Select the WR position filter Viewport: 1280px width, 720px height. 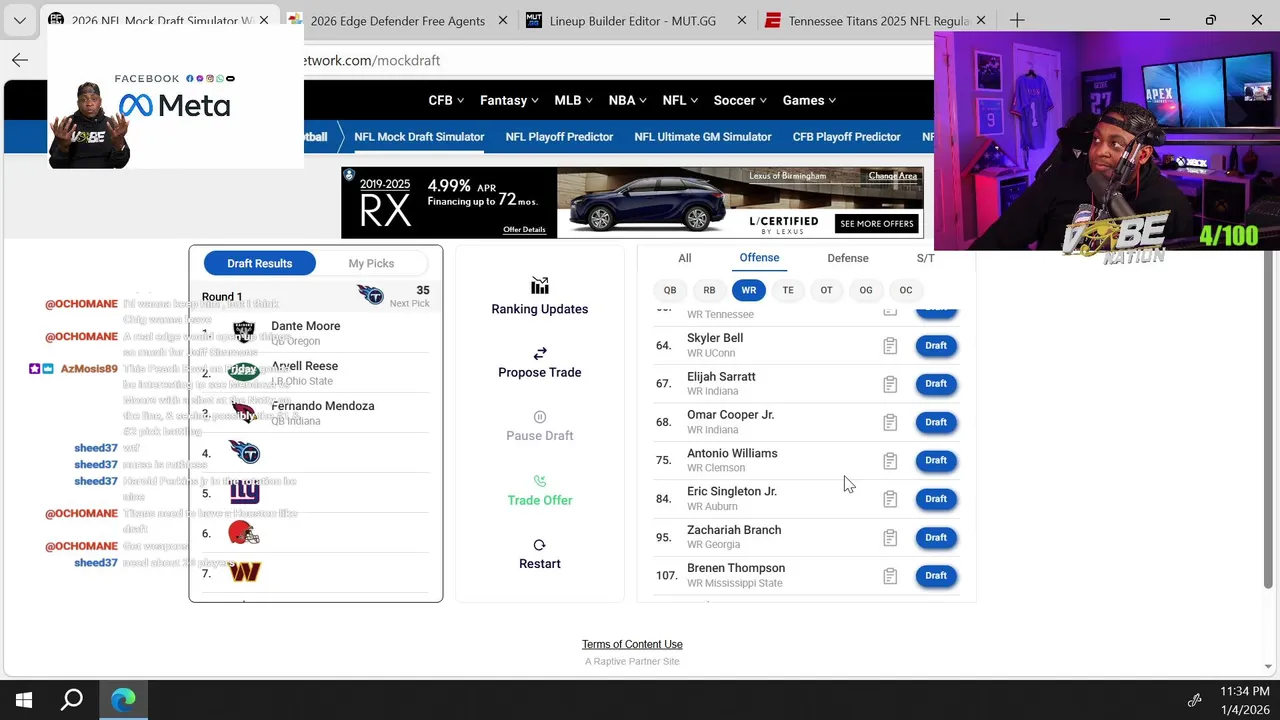point(749,290)
